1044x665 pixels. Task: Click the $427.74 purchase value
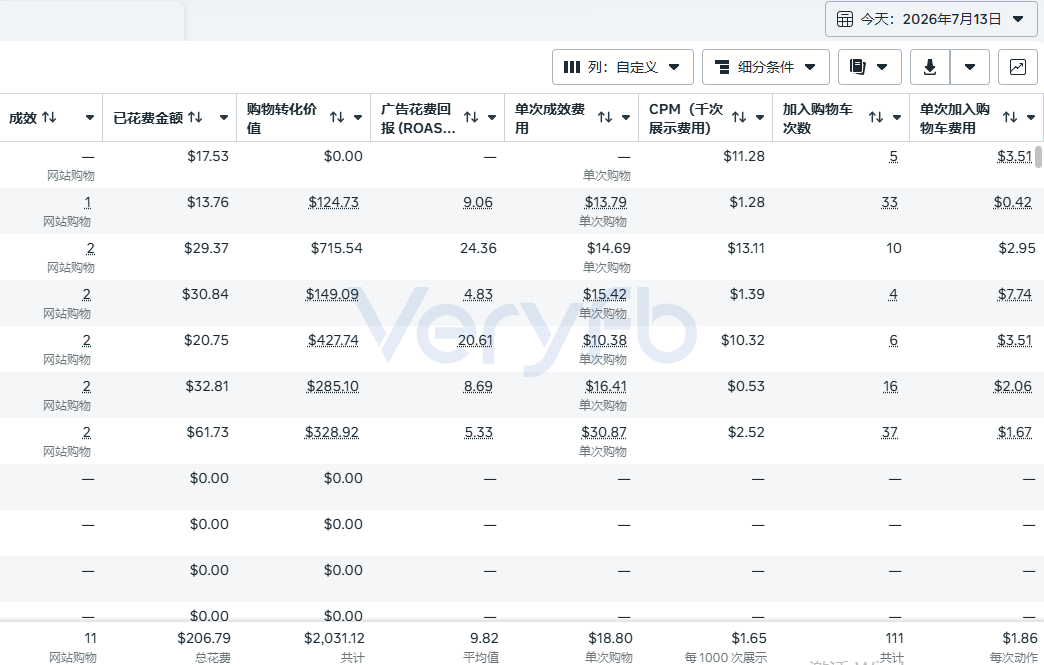[333, 340]
